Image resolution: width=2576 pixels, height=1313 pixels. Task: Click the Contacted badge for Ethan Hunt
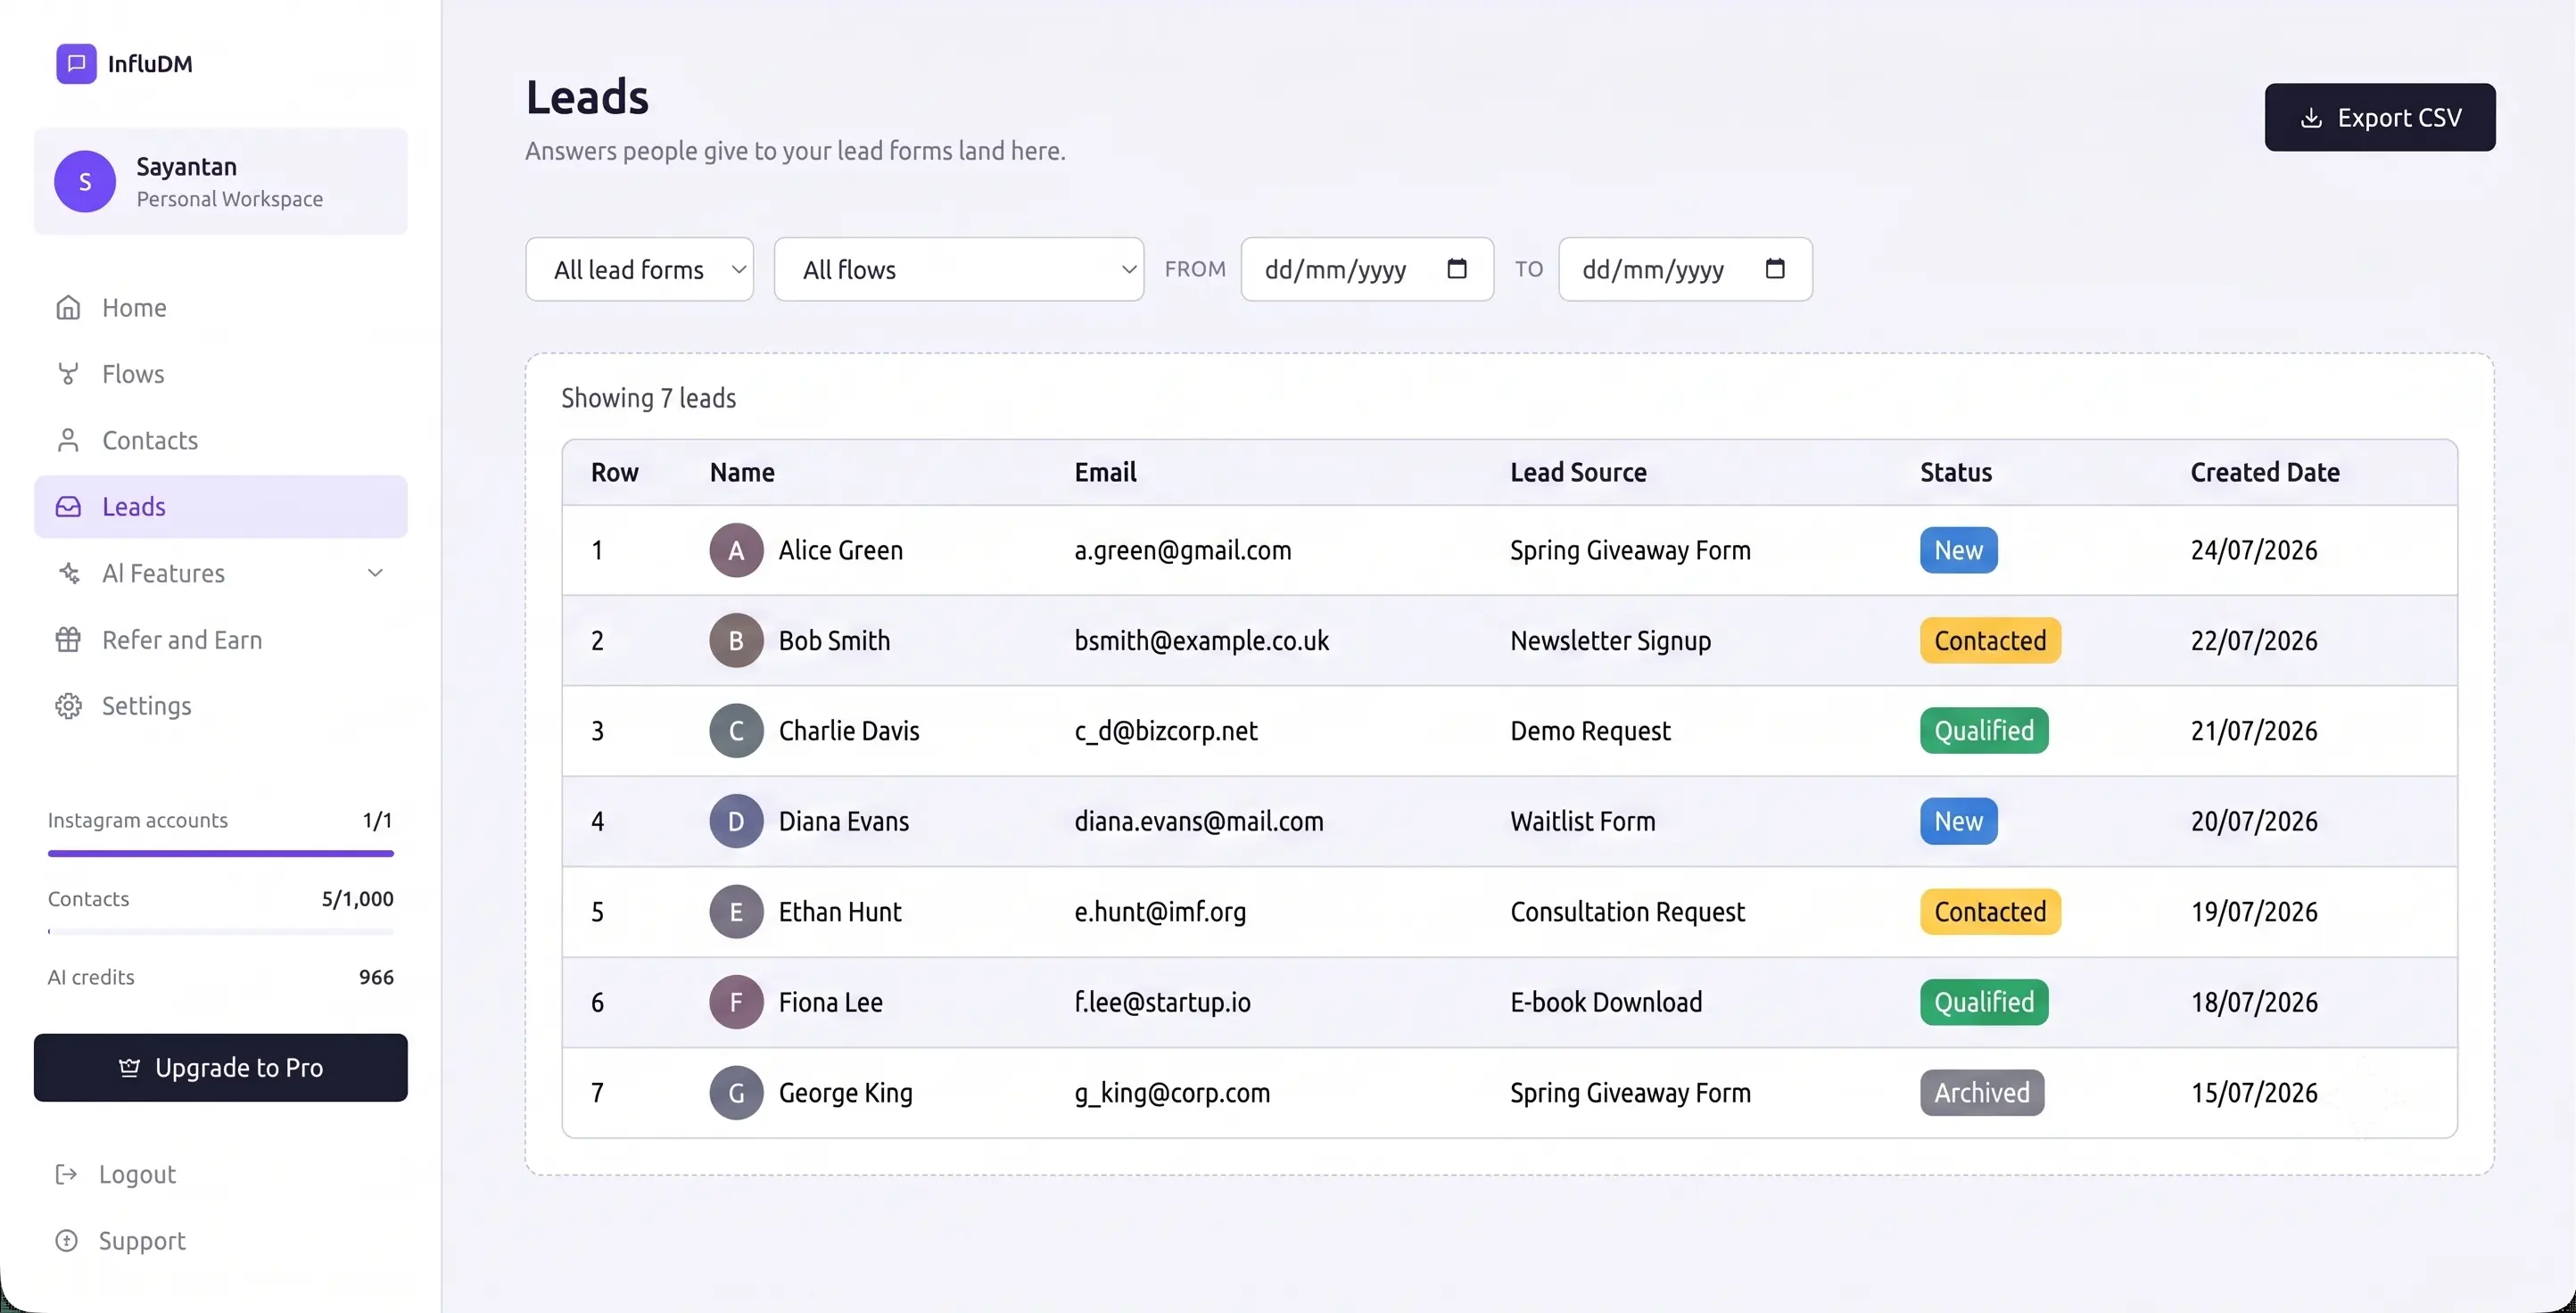click(1990, 911)
